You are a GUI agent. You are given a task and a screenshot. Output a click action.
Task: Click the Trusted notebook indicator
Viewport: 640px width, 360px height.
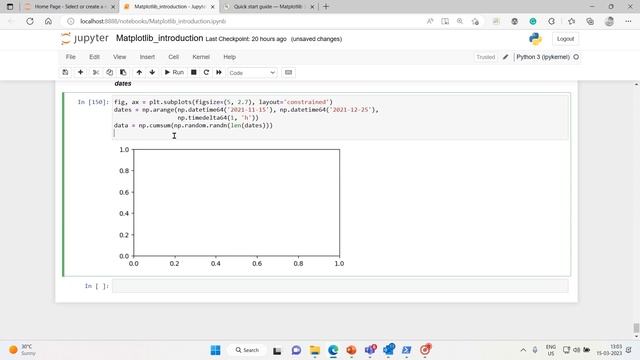pyautogui.click(x=485, y=57)
